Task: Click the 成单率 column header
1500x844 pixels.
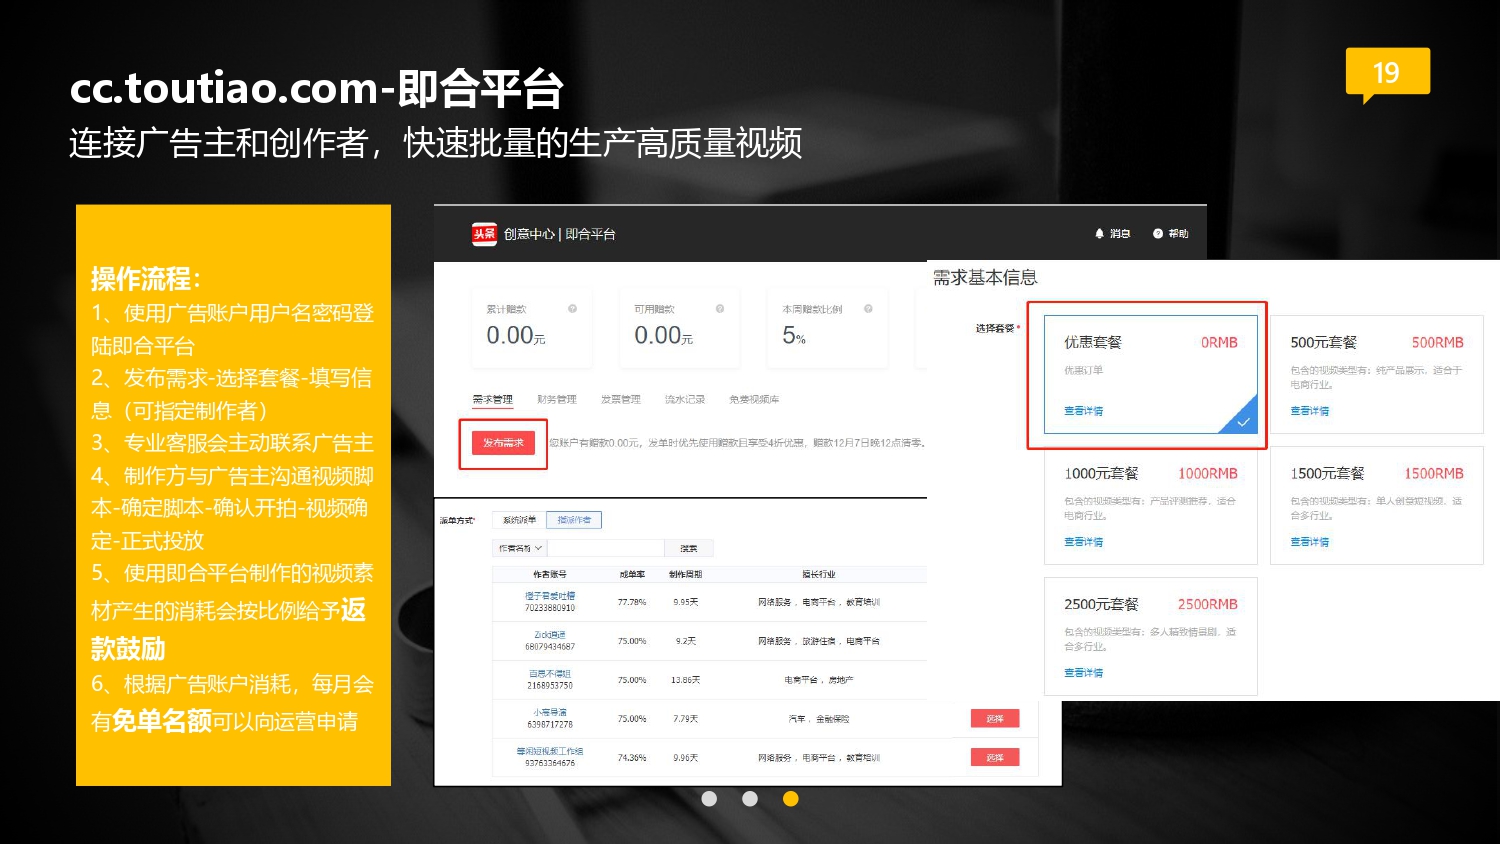Action: [632, 574]
